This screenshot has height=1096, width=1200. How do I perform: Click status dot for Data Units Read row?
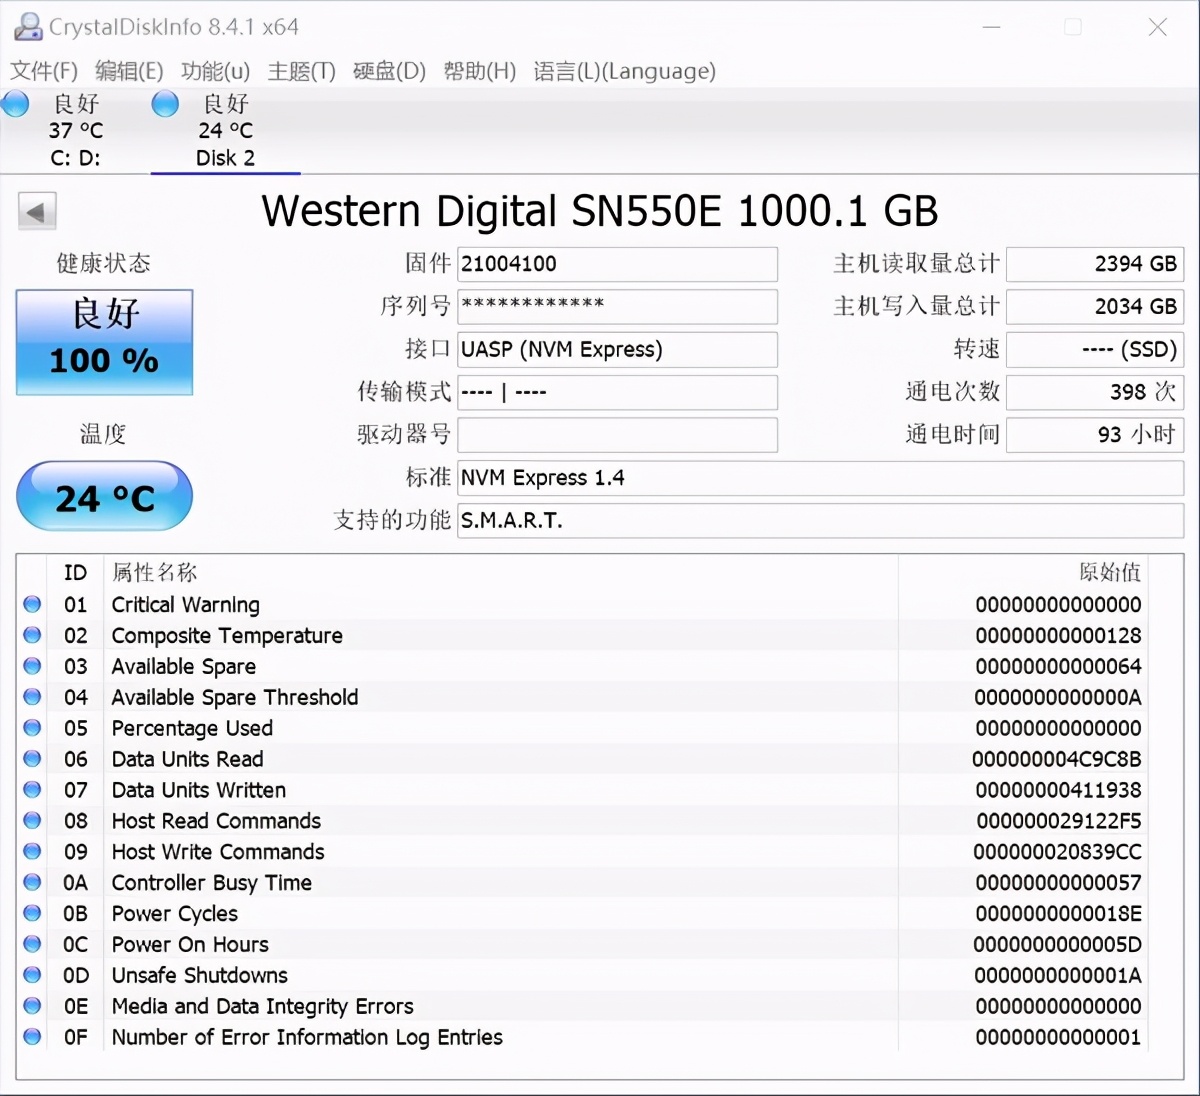(x=32, y=759)
